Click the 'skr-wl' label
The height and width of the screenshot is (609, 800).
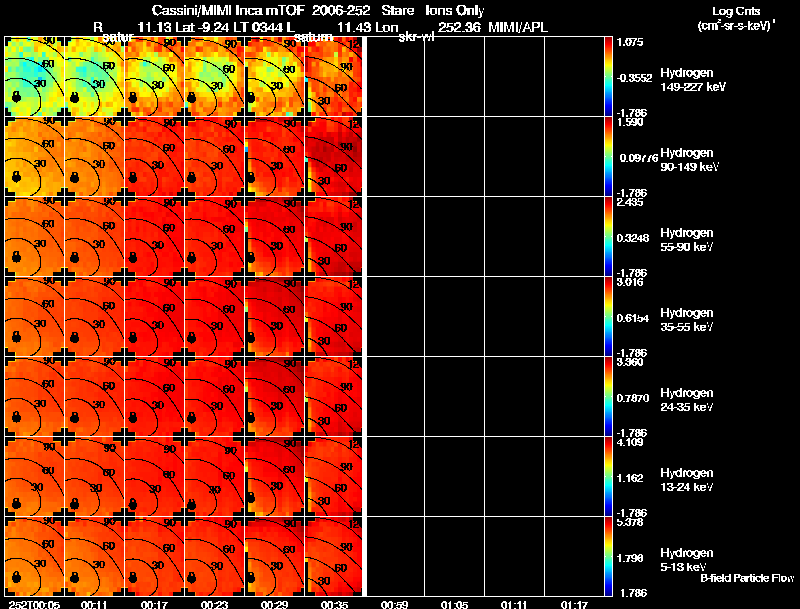[416, 37]
